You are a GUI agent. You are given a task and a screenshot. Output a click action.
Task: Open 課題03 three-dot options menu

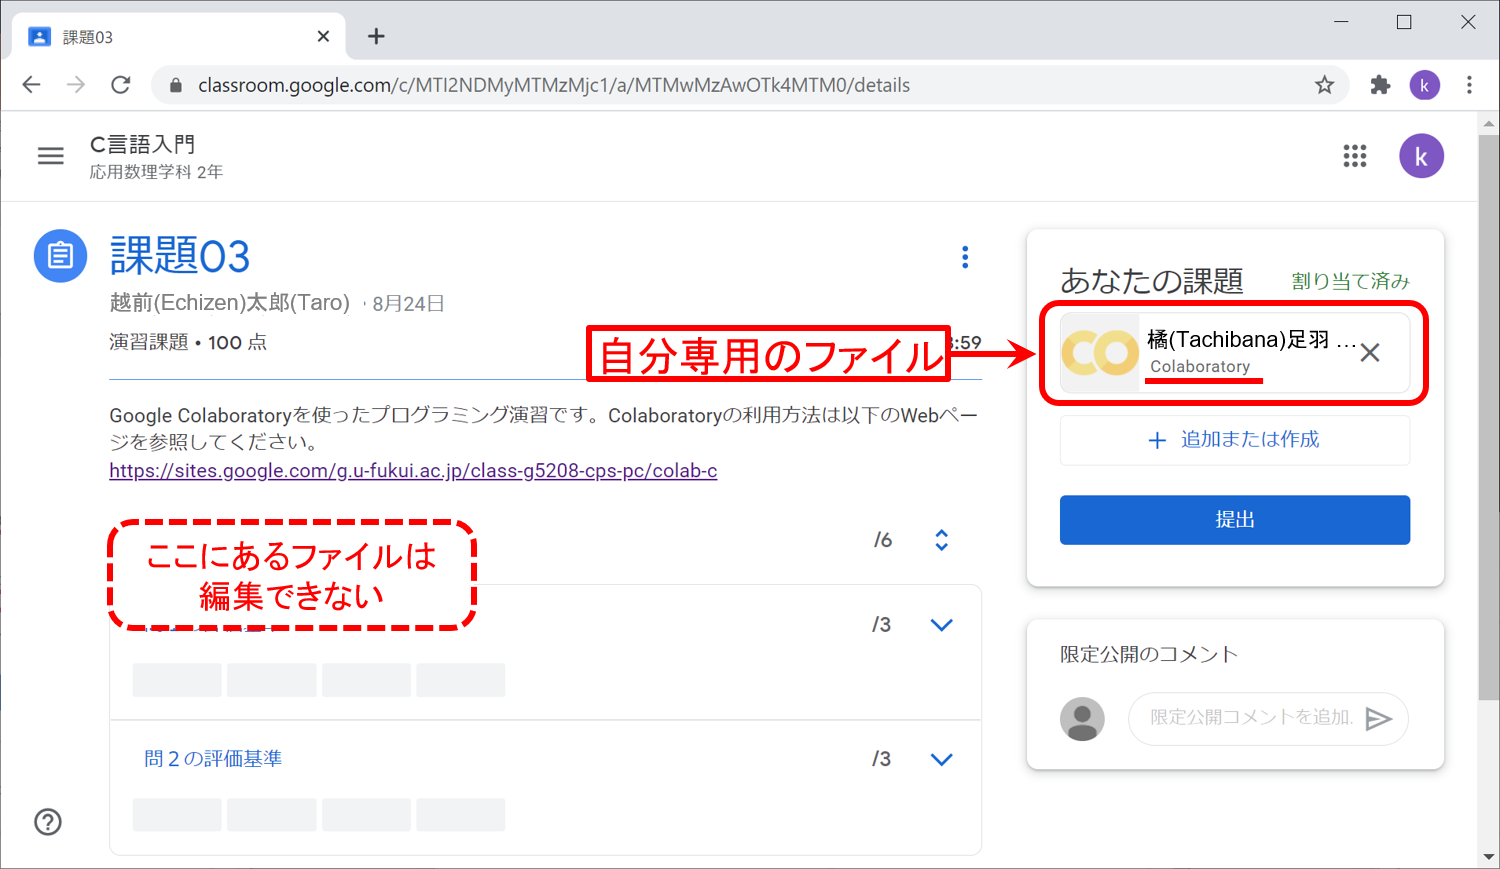click(965, 257)
